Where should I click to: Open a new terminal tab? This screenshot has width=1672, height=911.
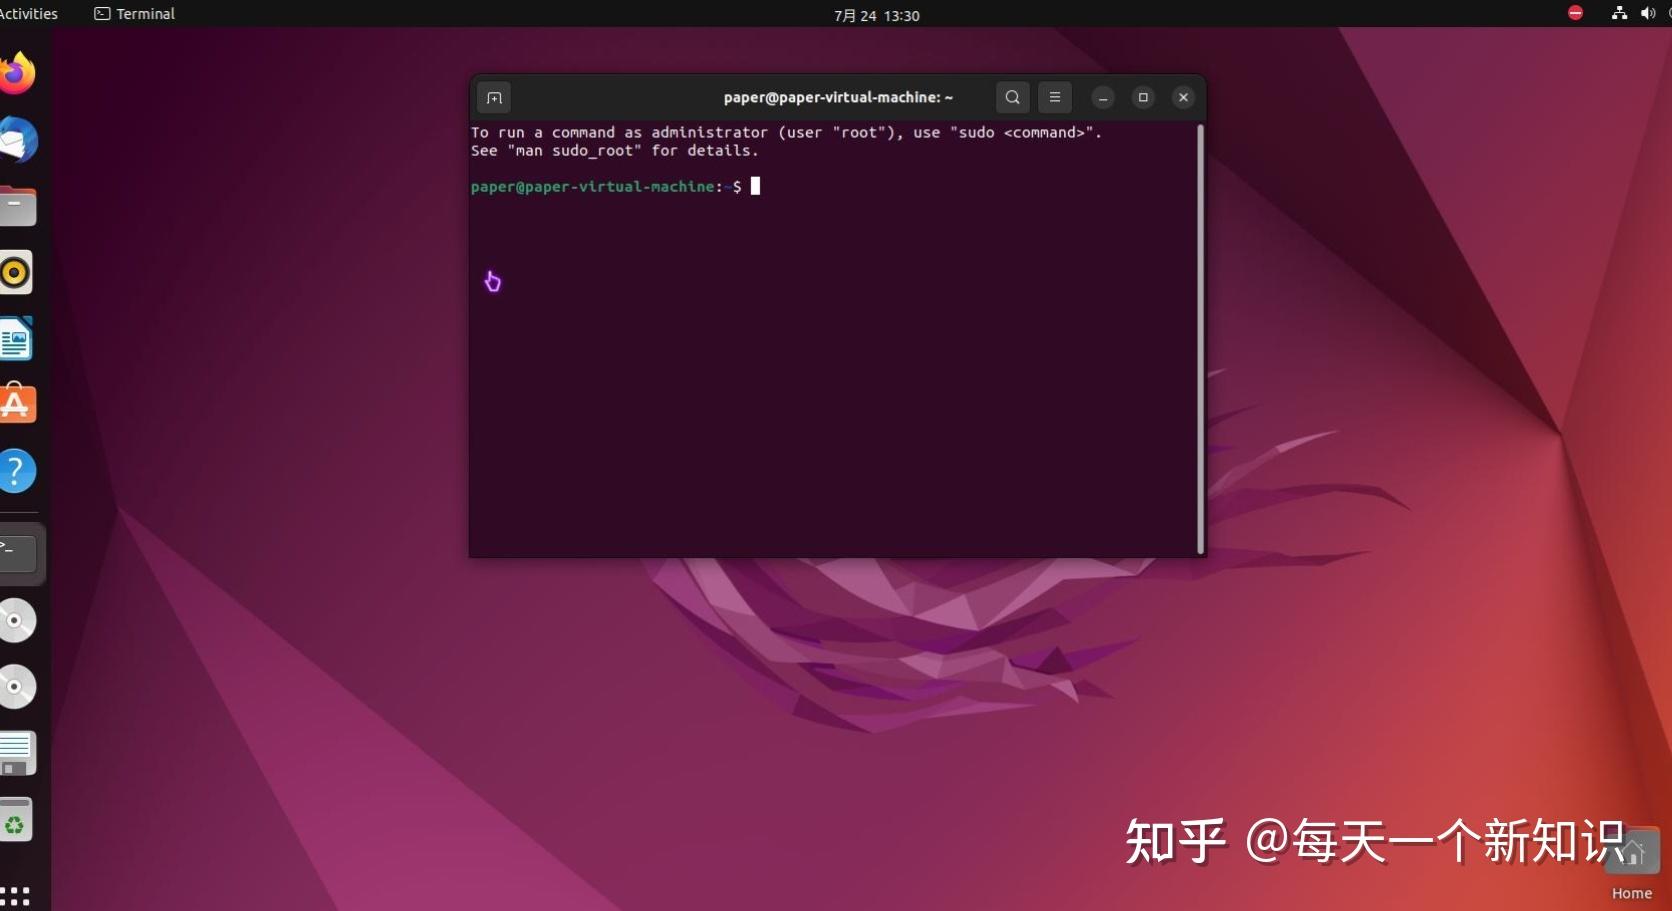(493, 97)
